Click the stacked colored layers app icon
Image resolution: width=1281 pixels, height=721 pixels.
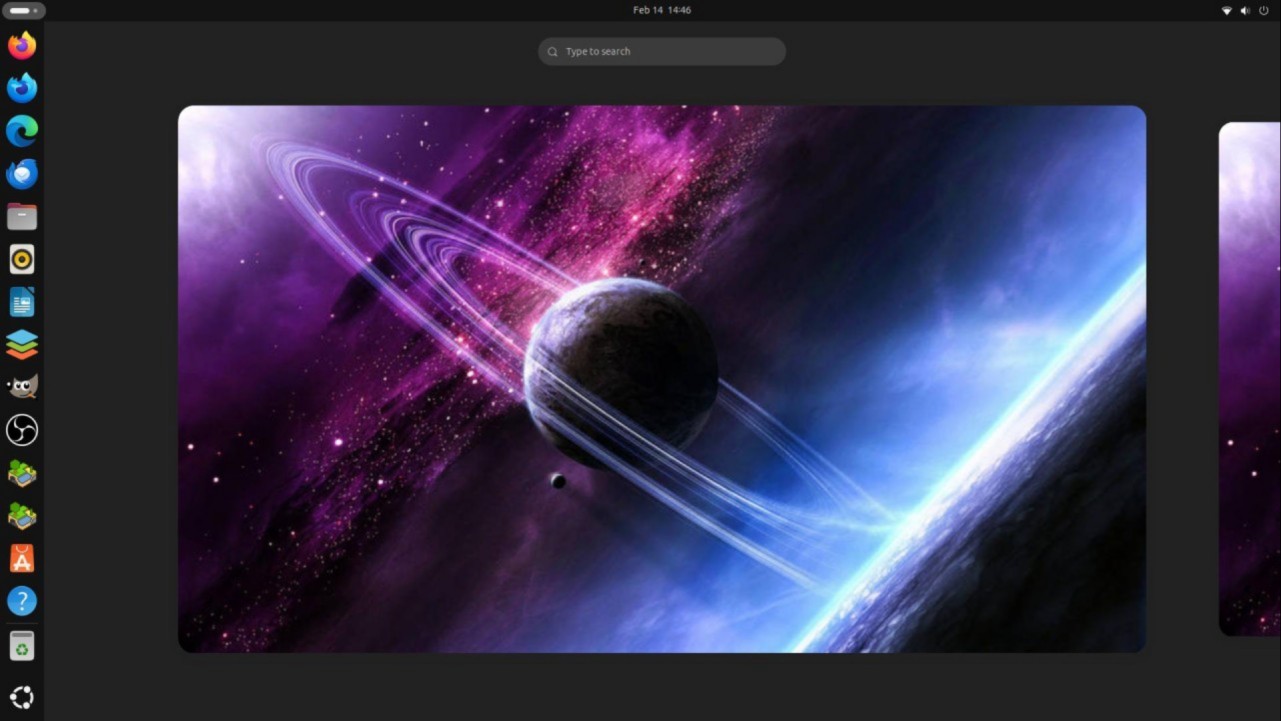[x=22, y=345]
